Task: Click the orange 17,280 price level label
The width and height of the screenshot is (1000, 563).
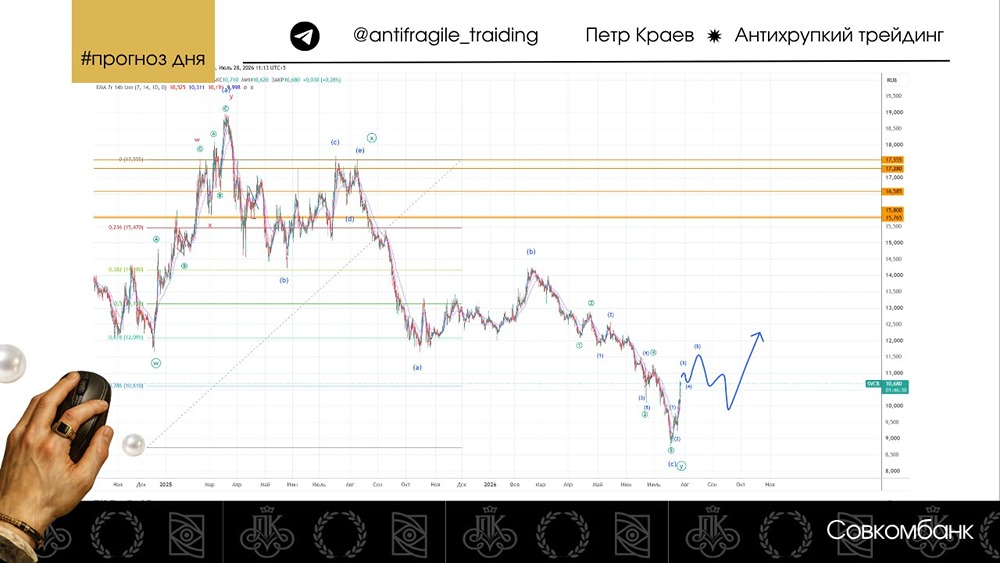Action: pyautogui.click(x=893, y=168)
